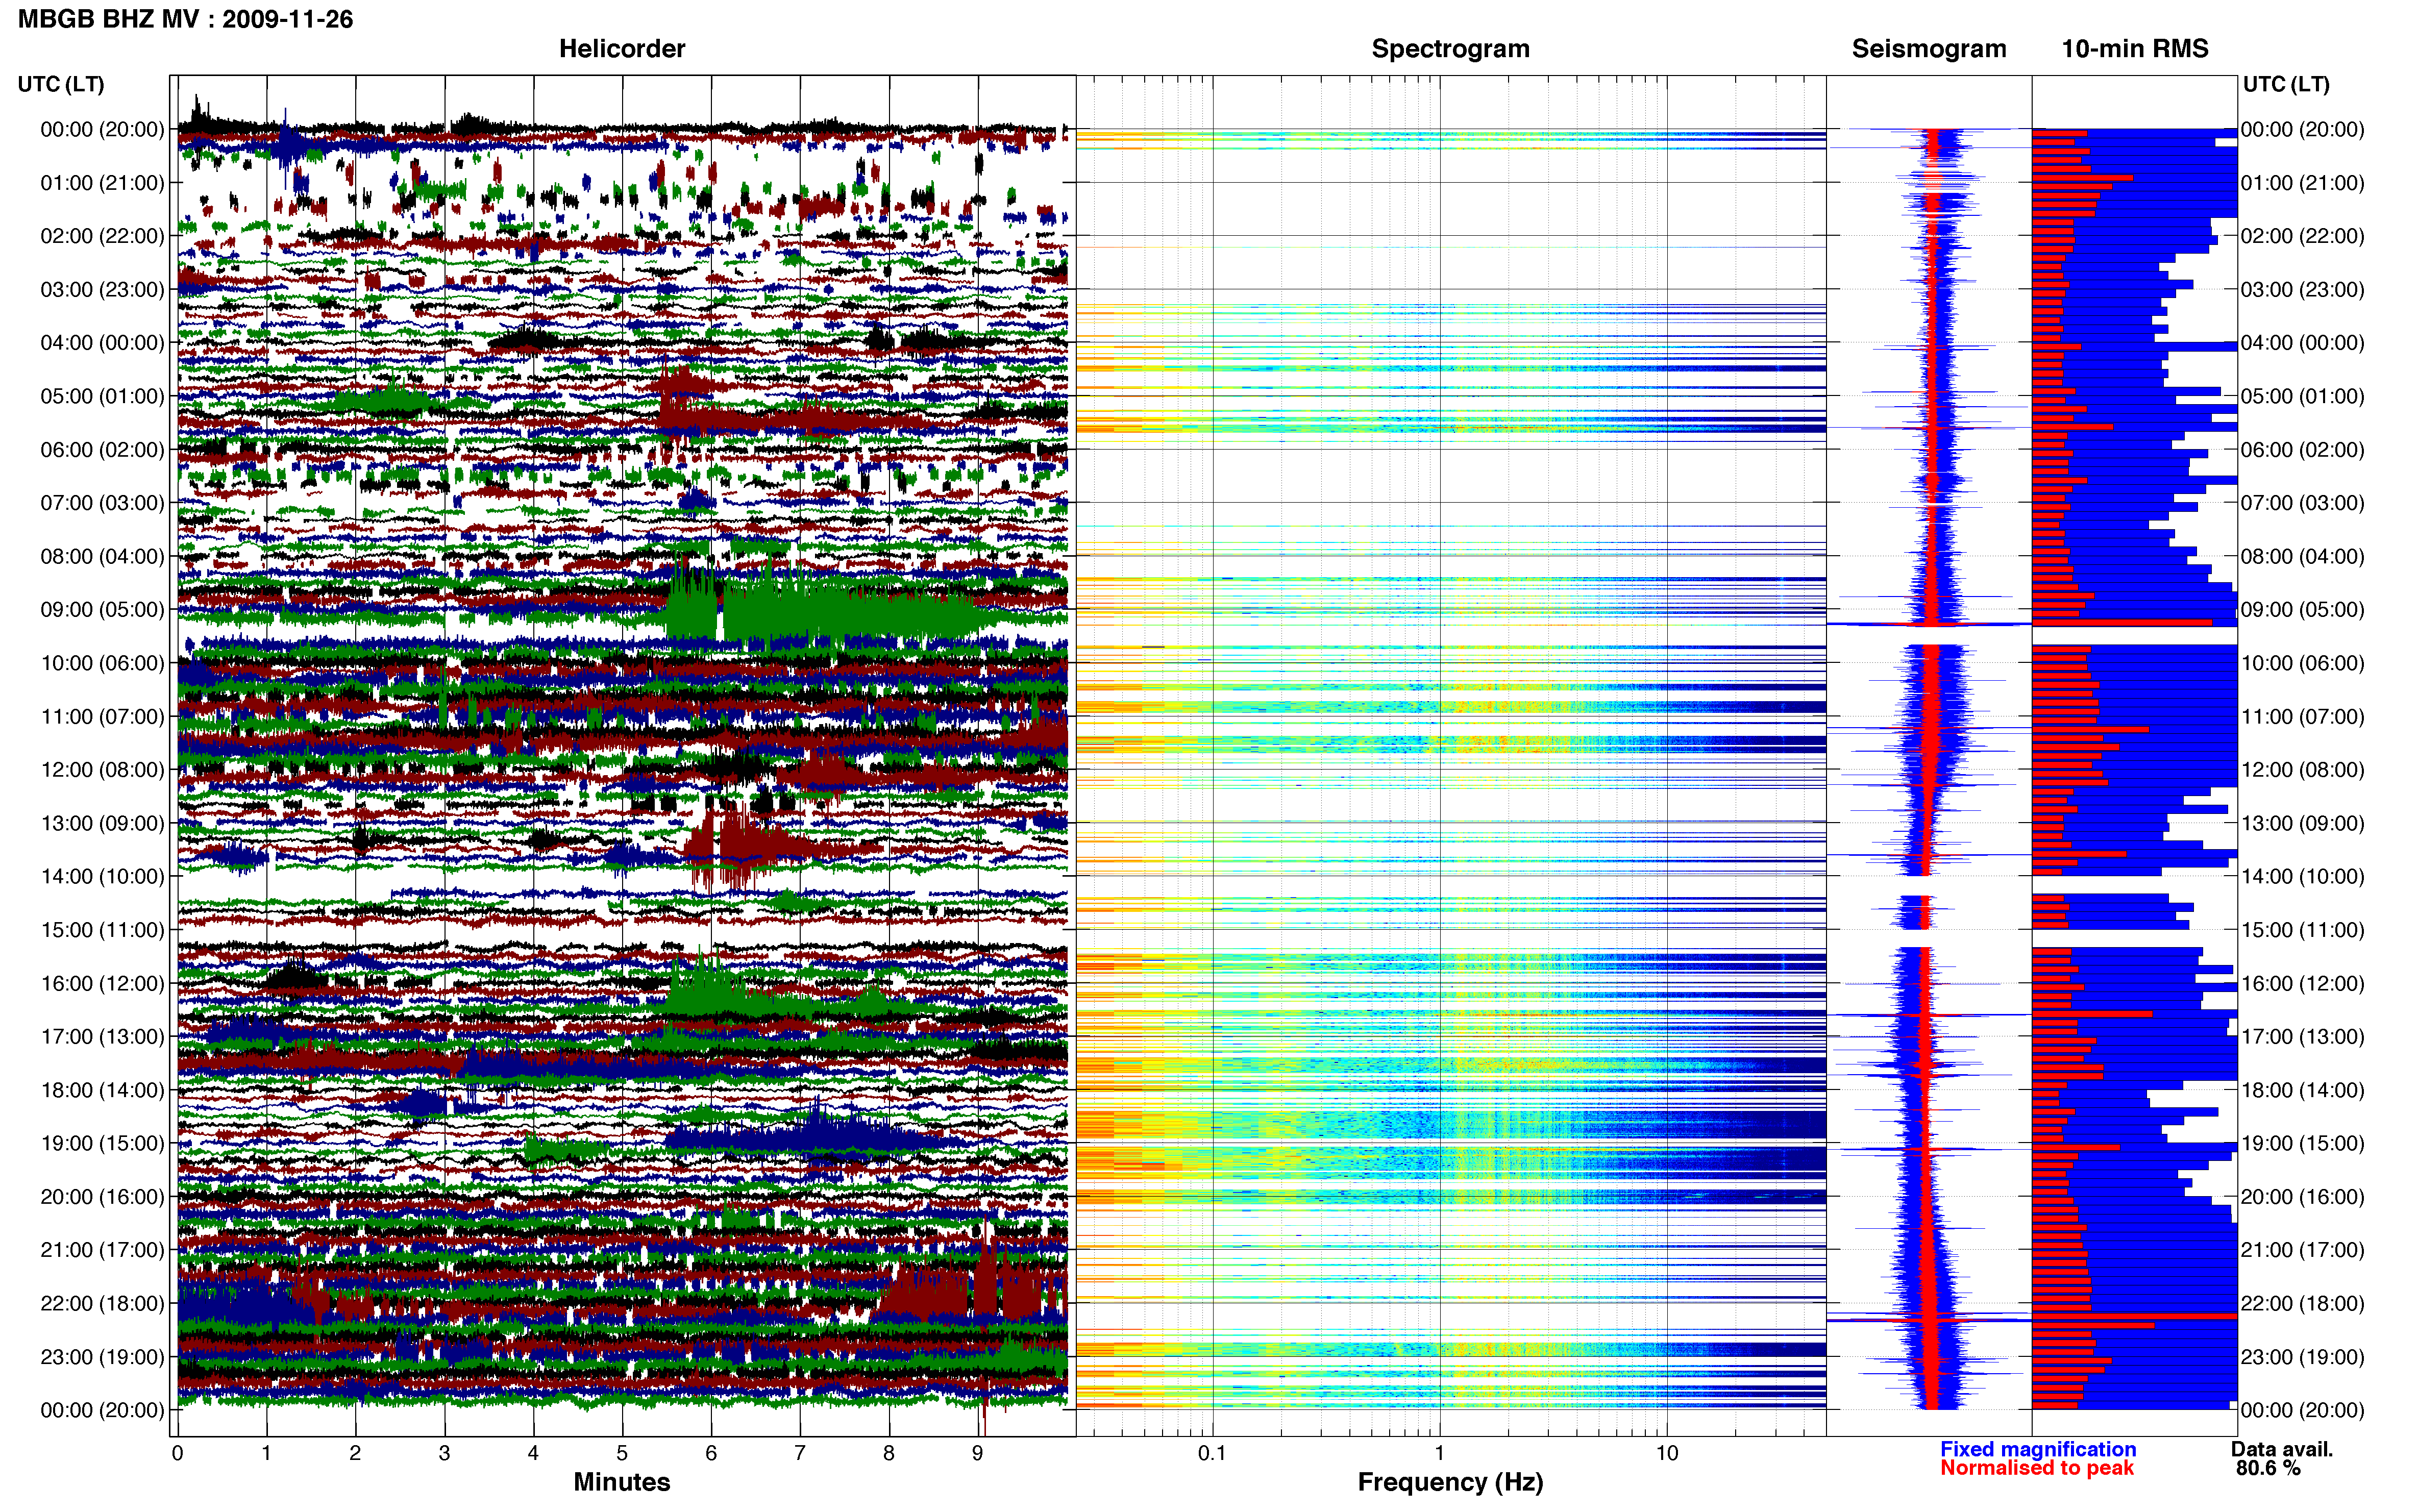This screenshot has height=1512, width=2419.
Task: Click the left time label '03:00 (23:00)'
Action: [102, 289]
